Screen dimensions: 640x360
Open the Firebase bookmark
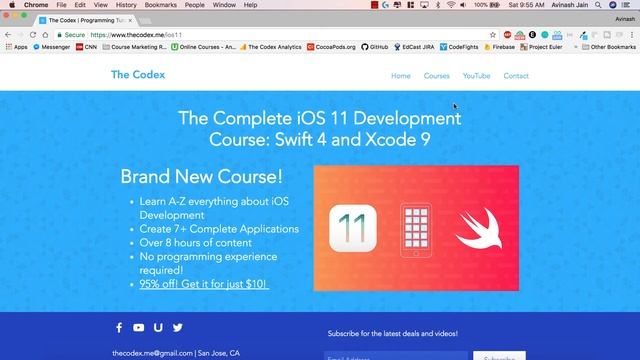[x=500, y=47]
